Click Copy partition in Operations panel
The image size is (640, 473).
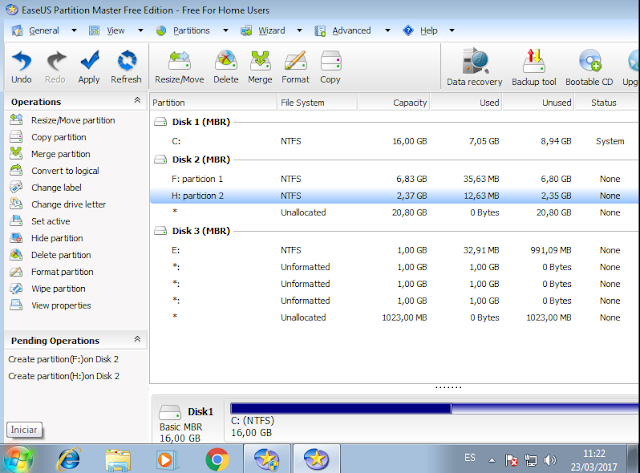click(x=48, y=137)
